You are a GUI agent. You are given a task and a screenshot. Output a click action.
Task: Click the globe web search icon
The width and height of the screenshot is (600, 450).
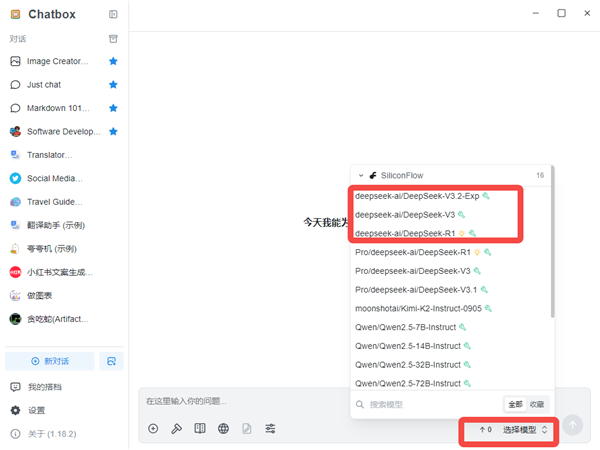click(223, 428)
